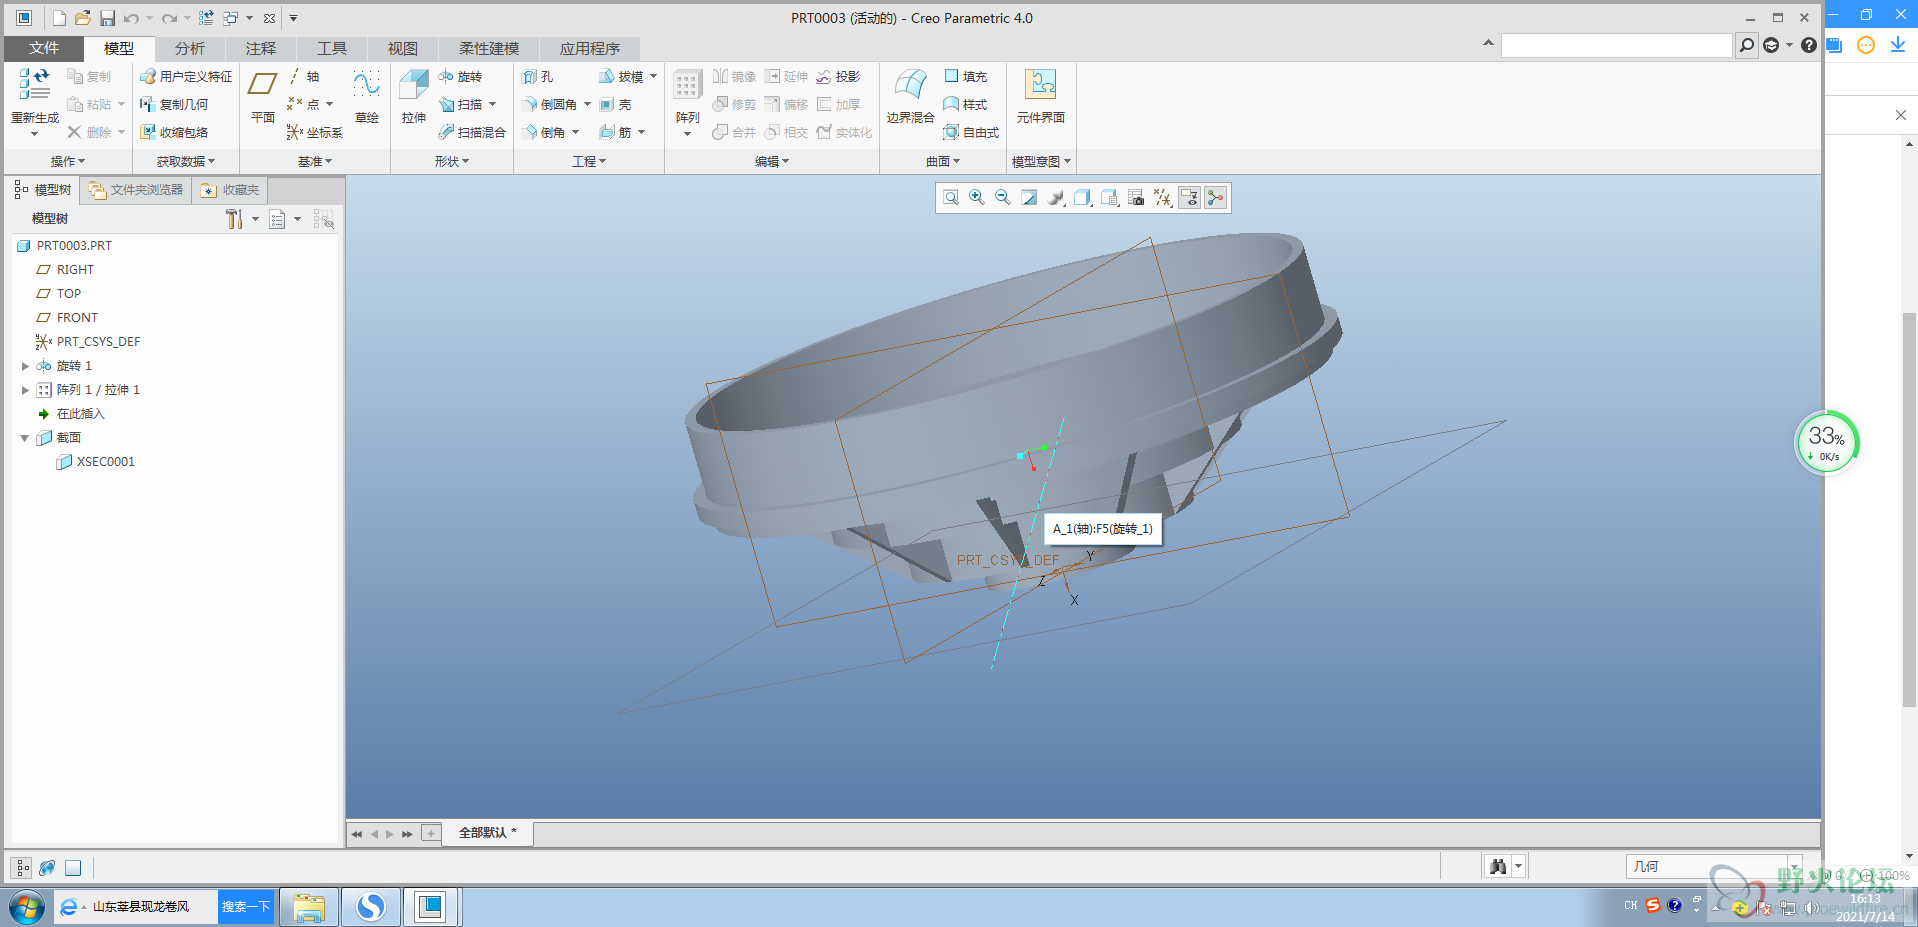This screenshot has height=927, width=1918.
Task: Expand the 阵列 1 / 拉伸 1 node
Action: point(25,390)
